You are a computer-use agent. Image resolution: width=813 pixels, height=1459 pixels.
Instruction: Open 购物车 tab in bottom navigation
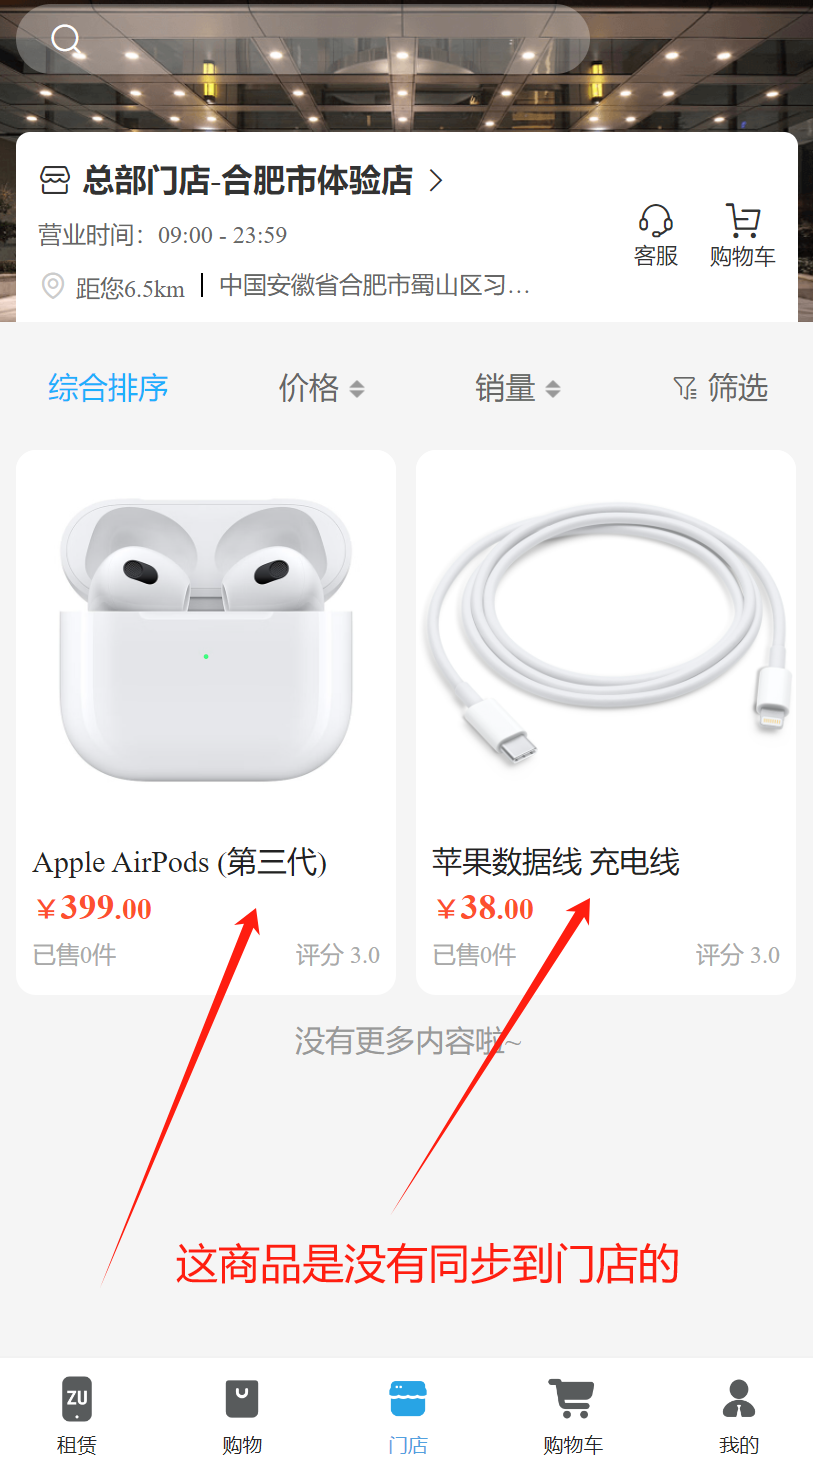(572, 1415)
